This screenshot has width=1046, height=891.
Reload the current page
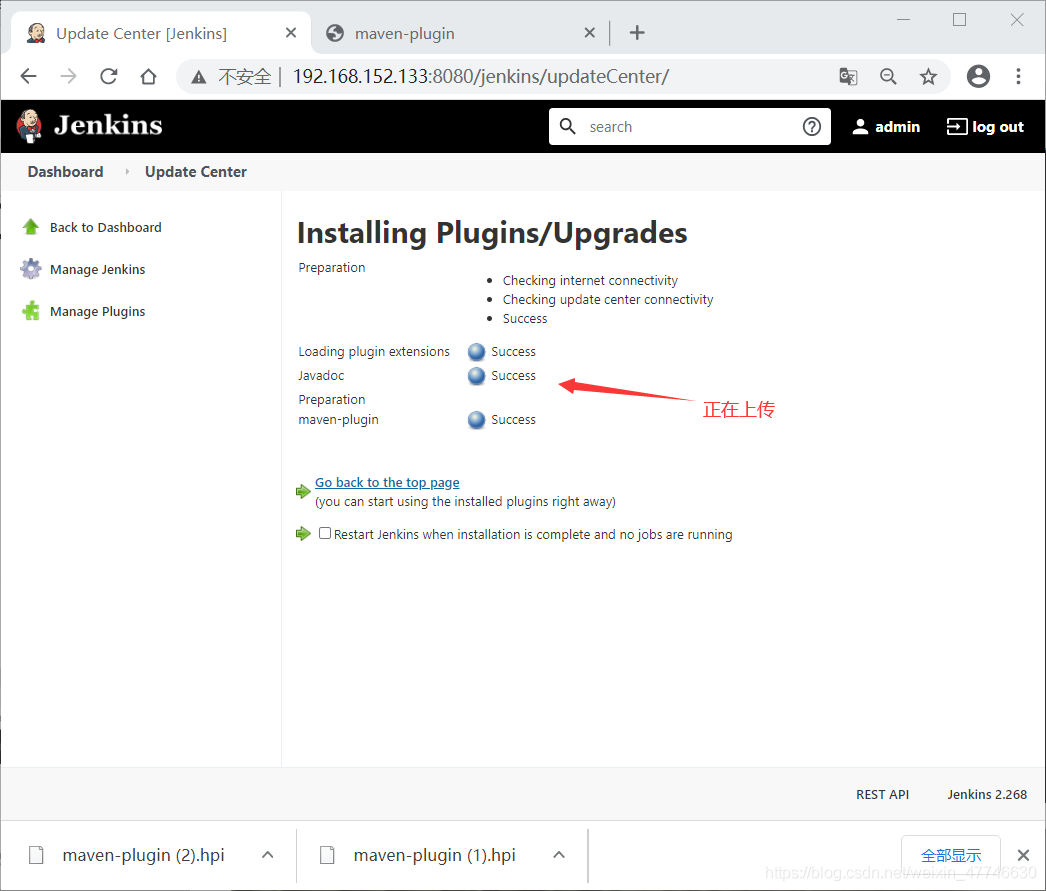109,76
